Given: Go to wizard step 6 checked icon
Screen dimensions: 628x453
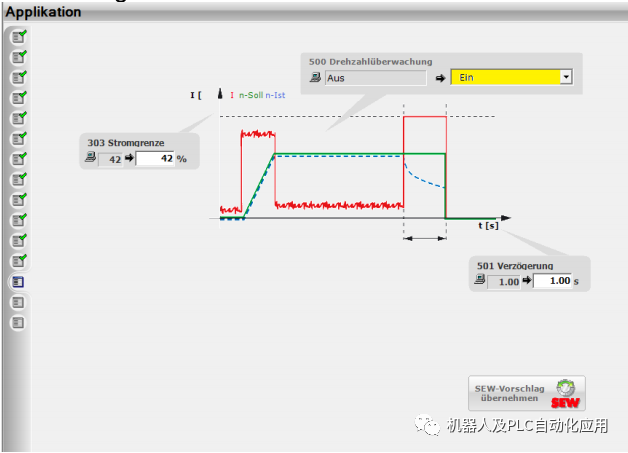Looking at the screenshot, I should tap(18, 139).
